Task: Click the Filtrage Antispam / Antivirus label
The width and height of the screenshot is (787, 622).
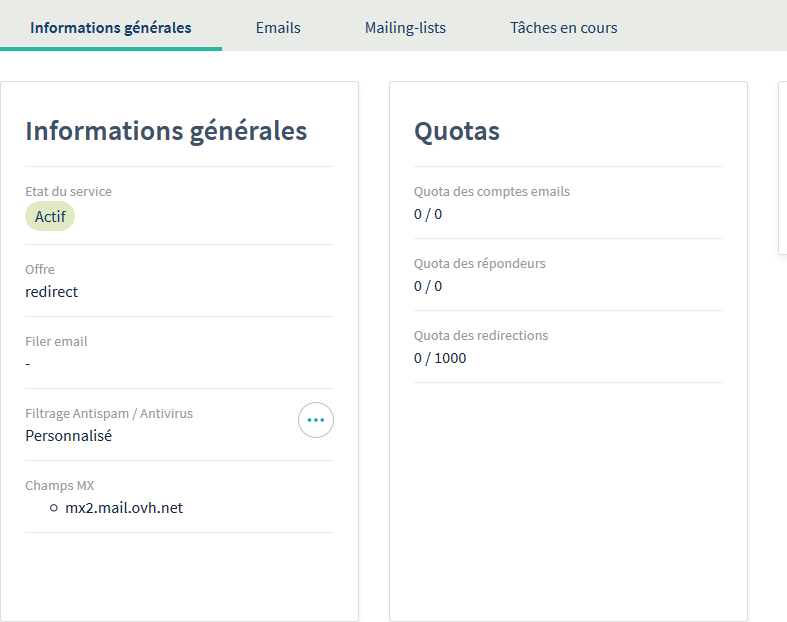Action: coord(109,413)
